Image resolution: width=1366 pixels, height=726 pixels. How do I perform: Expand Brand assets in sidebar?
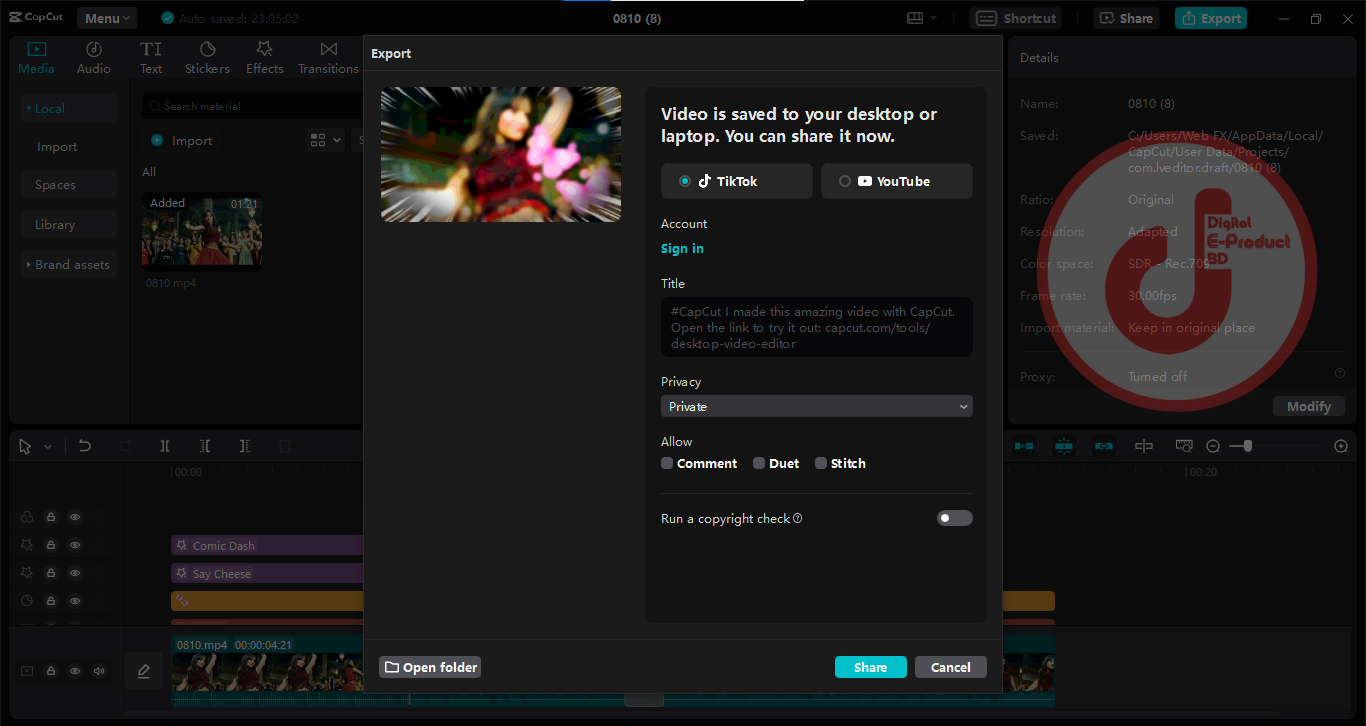pyautogui.click(x=70, y=265)
